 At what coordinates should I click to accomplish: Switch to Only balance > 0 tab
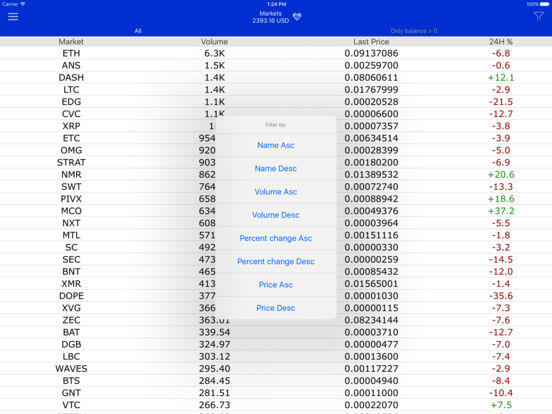click(414, 31)
